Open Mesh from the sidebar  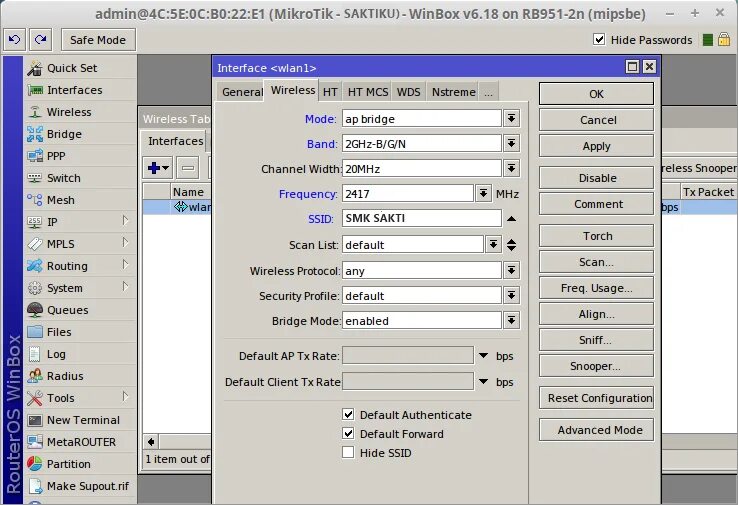coord(60,200)
